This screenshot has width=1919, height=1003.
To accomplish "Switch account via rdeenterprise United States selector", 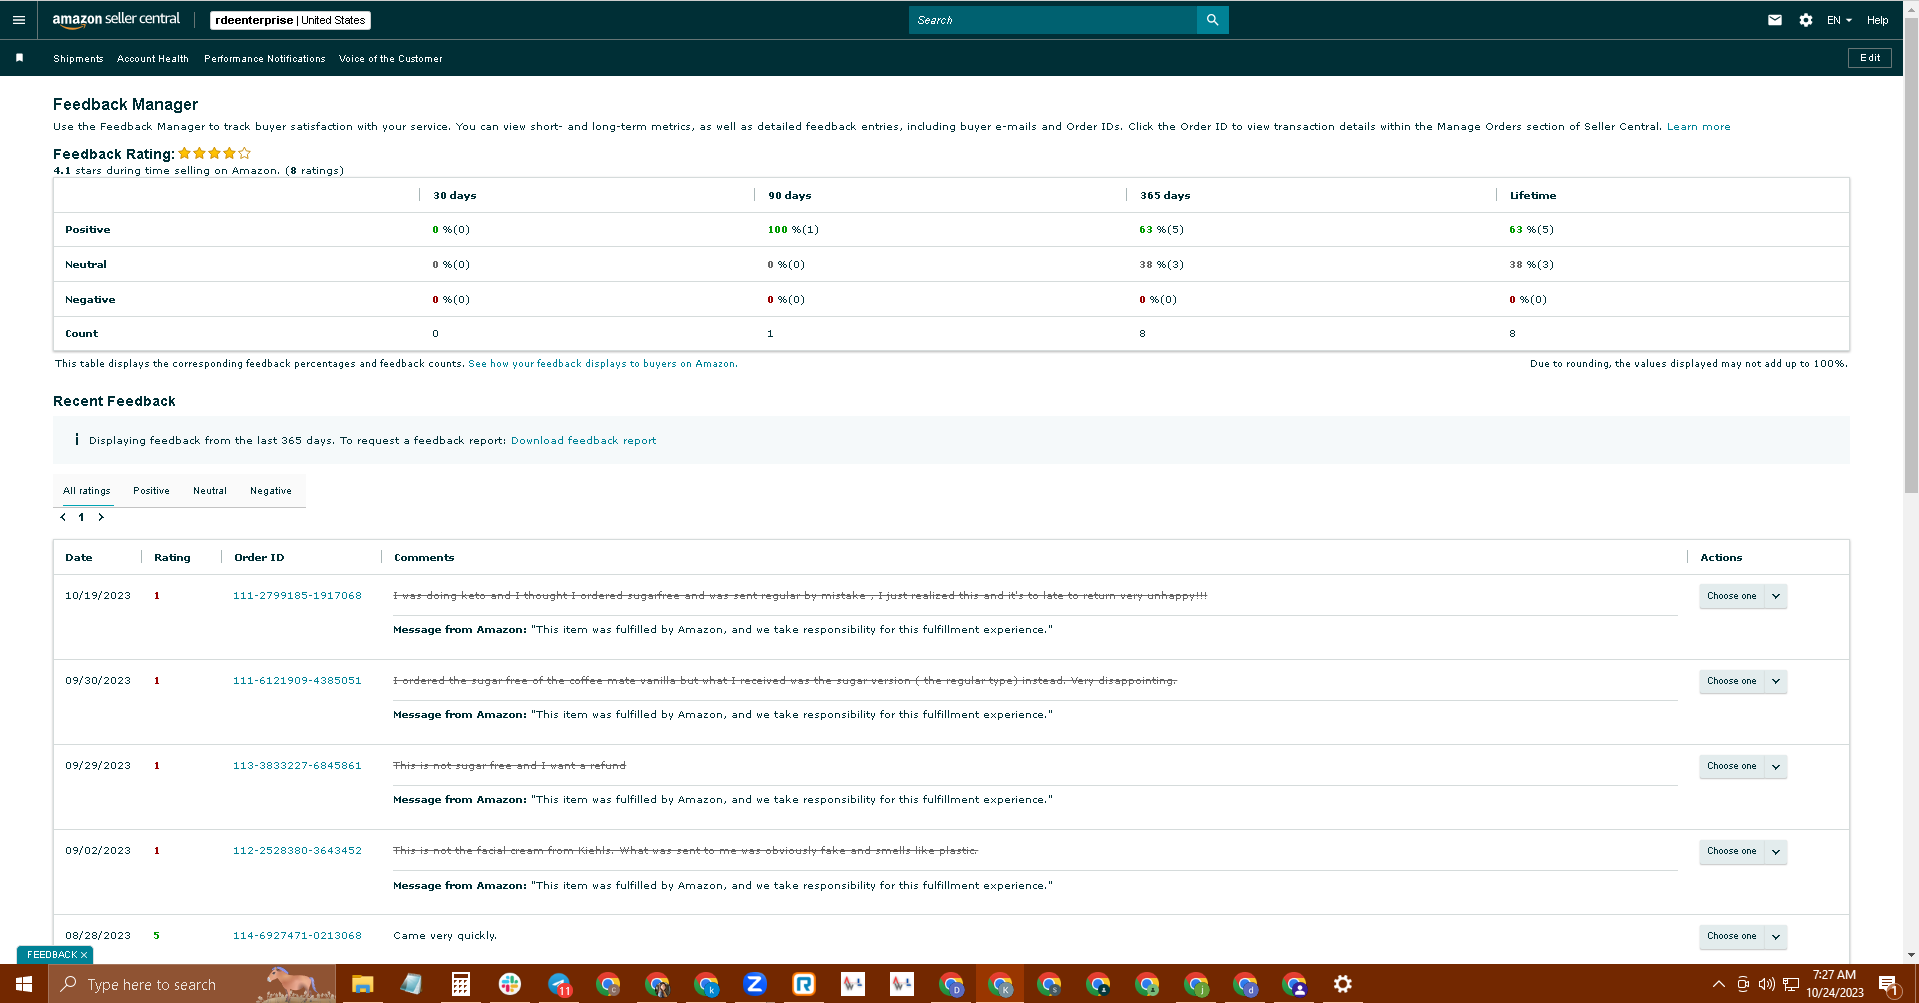I will 290,20.
